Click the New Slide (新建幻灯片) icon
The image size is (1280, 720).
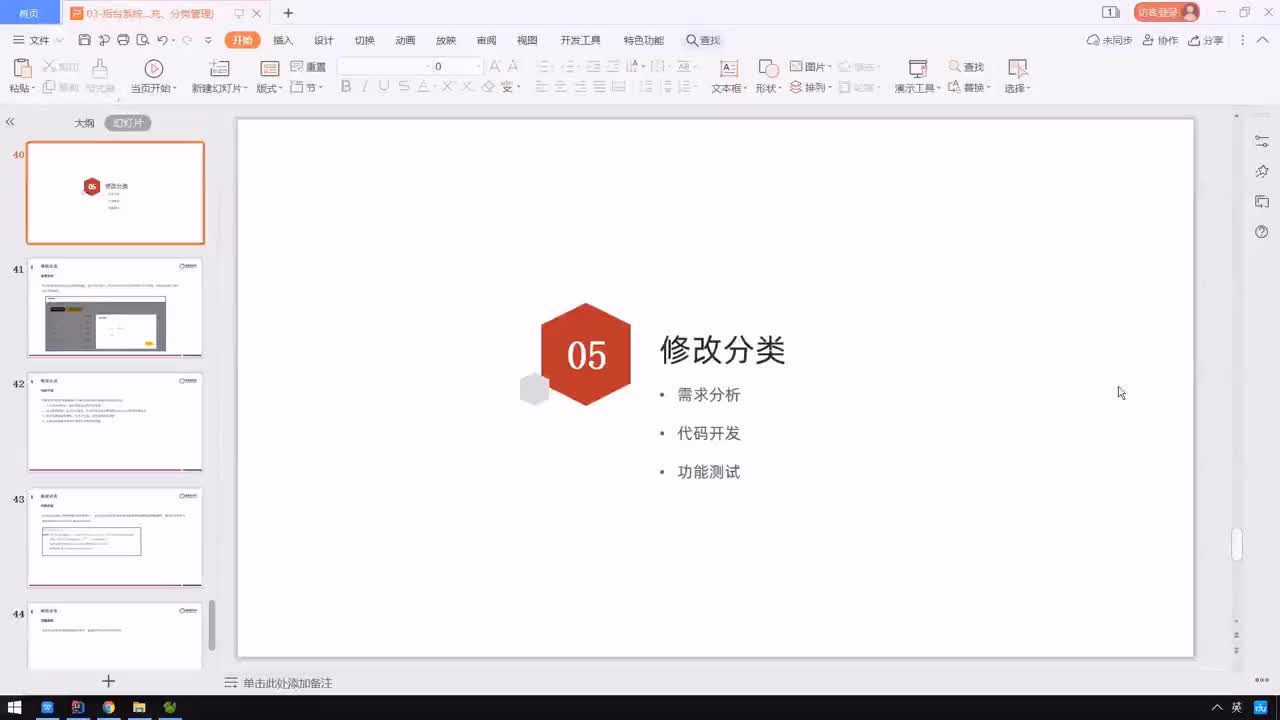point(219,68)
